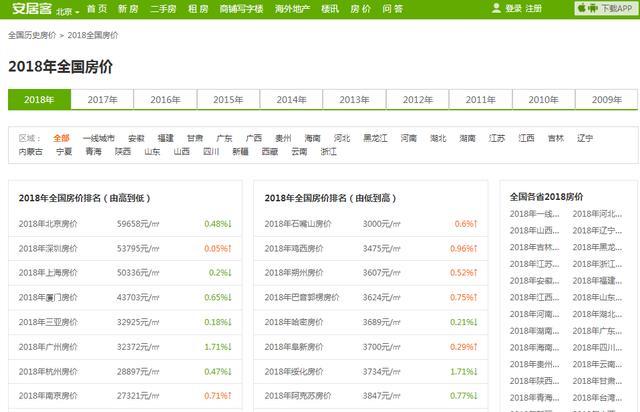Open 新房 in top navigation
Screen dimensions: 640x412
[x=128, y=9]
